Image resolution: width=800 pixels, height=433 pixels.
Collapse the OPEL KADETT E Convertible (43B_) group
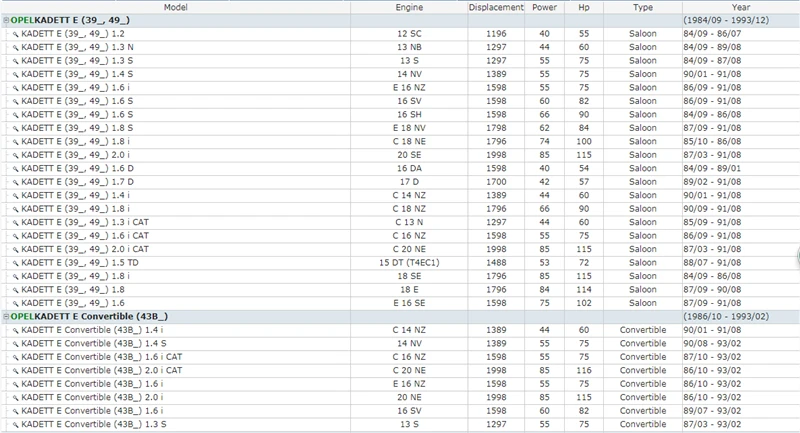(6, 317)
